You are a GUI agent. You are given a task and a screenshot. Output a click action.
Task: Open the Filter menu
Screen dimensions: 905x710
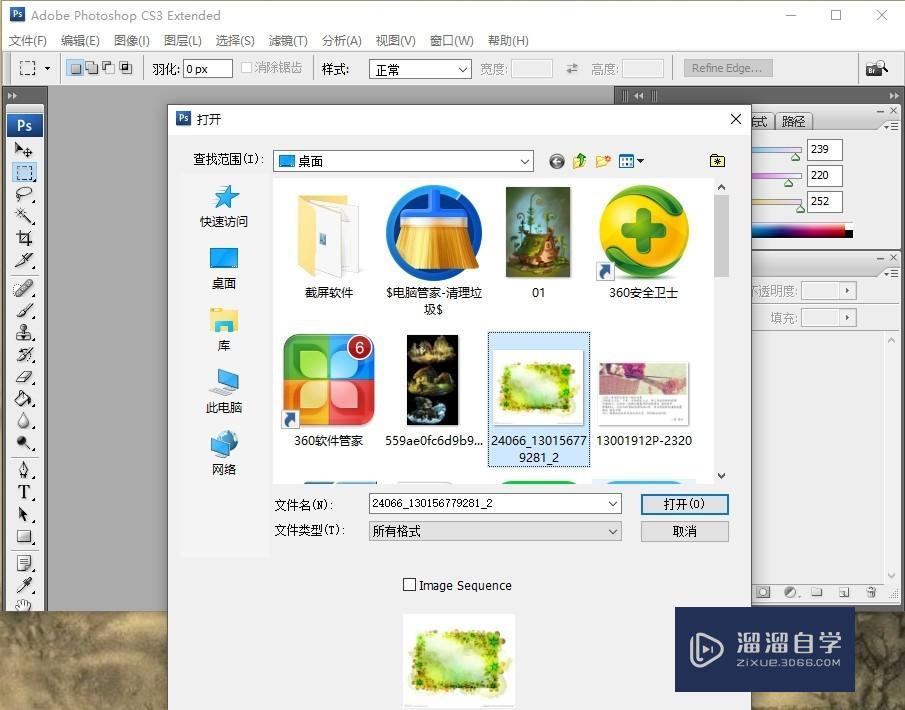[x=287, y=40]
